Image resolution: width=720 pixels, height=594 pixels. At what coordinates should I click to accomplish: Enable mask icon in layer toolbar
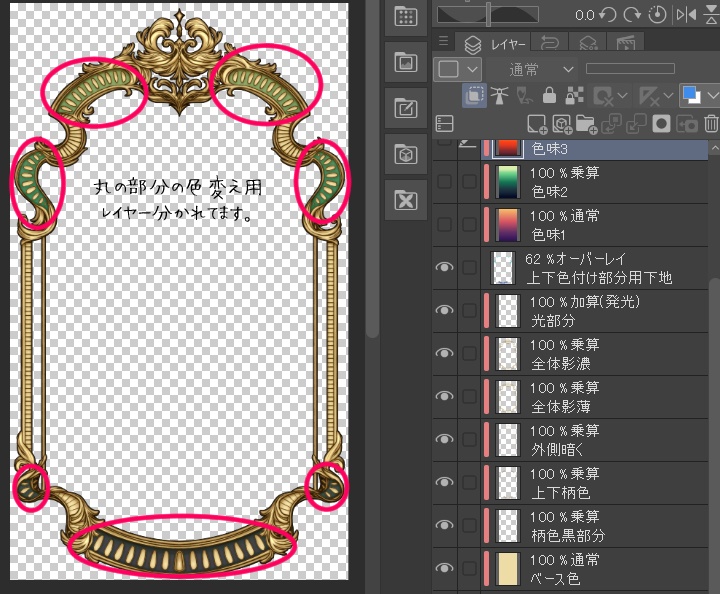point(603,96)
